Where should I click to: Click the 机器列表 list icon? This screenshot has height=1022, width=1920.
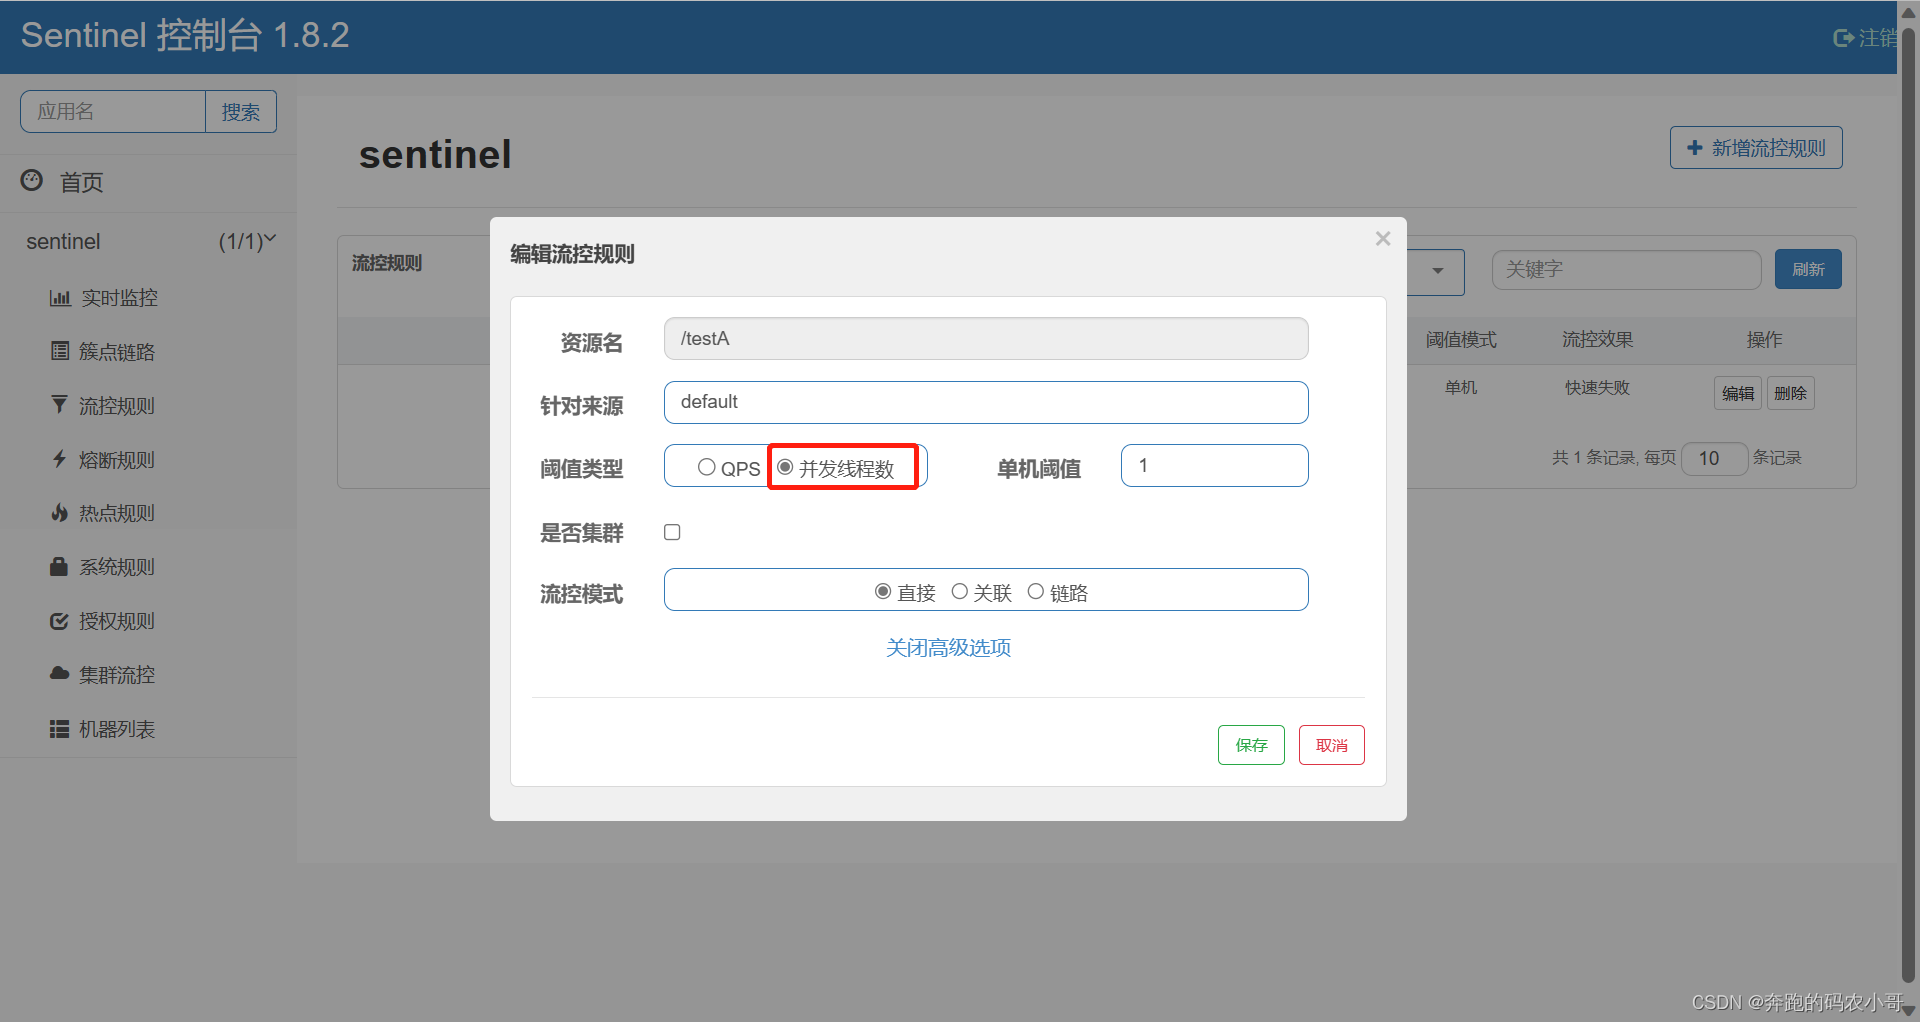point(60,729)
